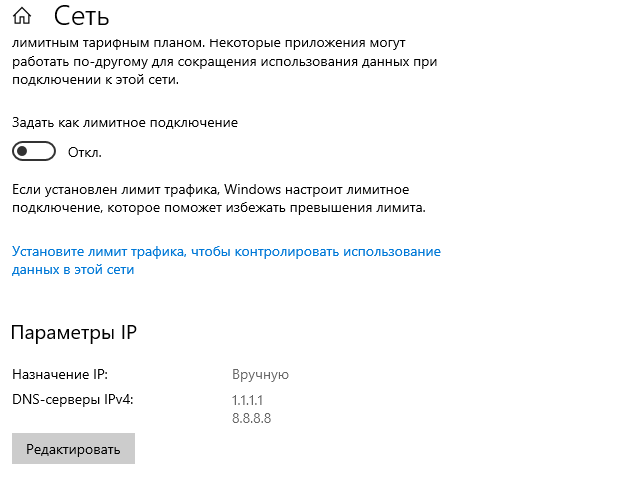Click the Home icon
The image size is (642, 493).
point(23,16)
